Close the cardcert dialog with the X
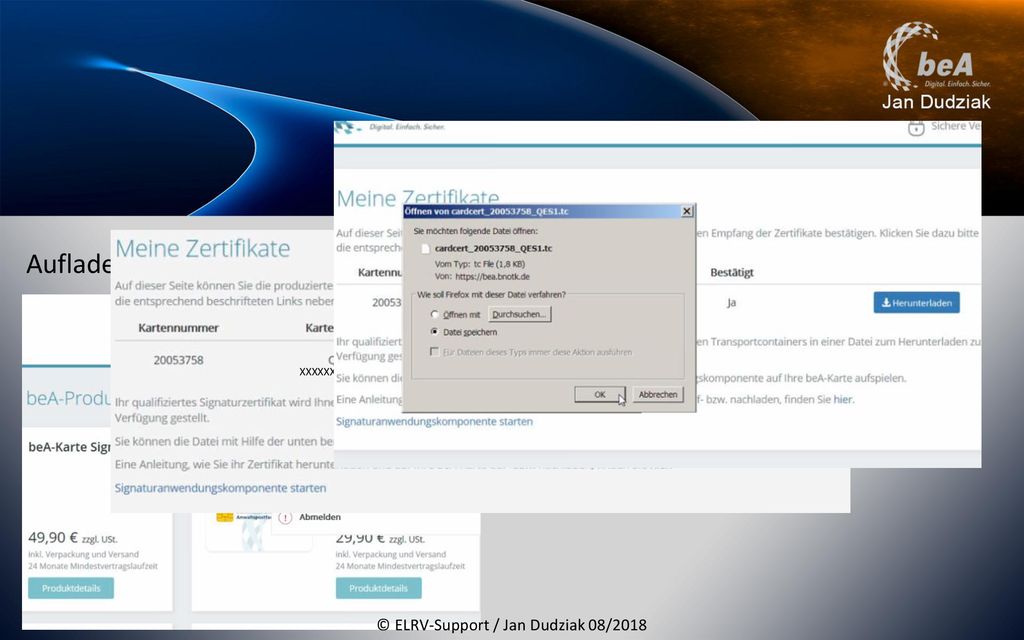 686,211
